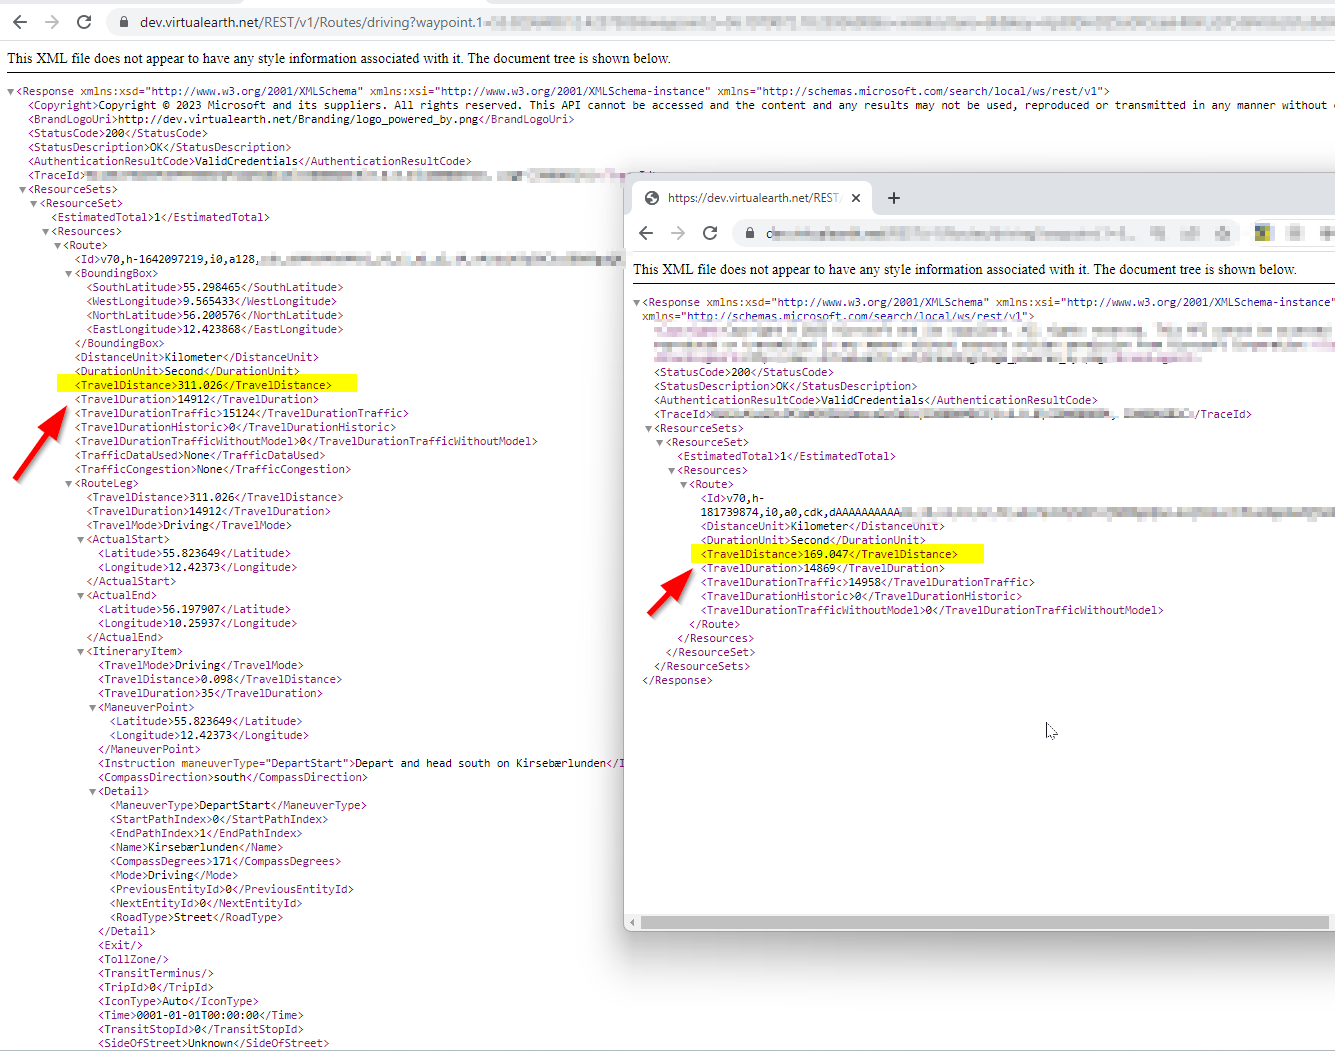The image size is (1335, 1051).
Task: Click the Instruction maneuverType DepartStart line
Action: [360, 763]
